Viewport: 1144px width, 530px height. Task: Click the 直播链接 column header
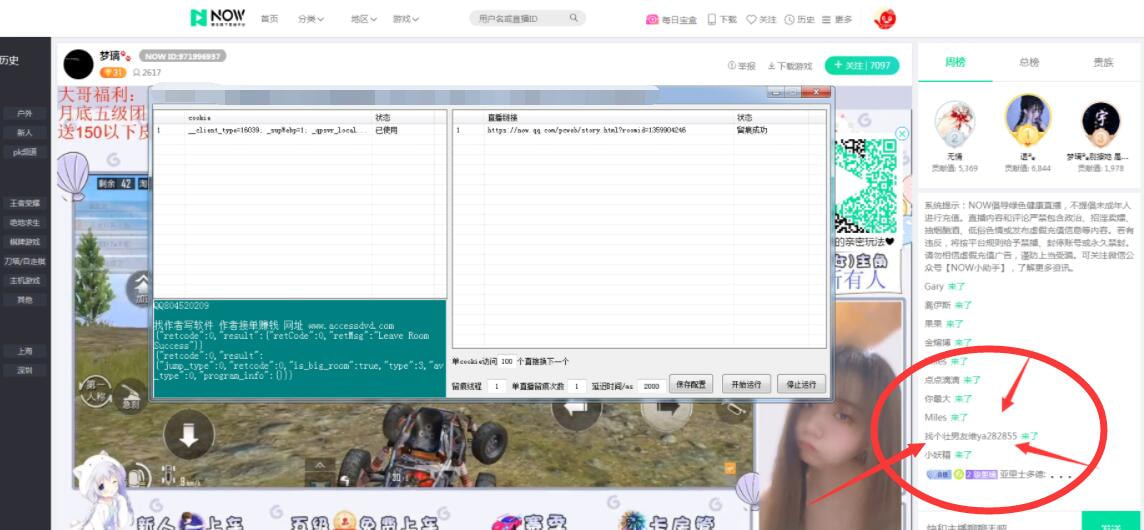point(609,117)
